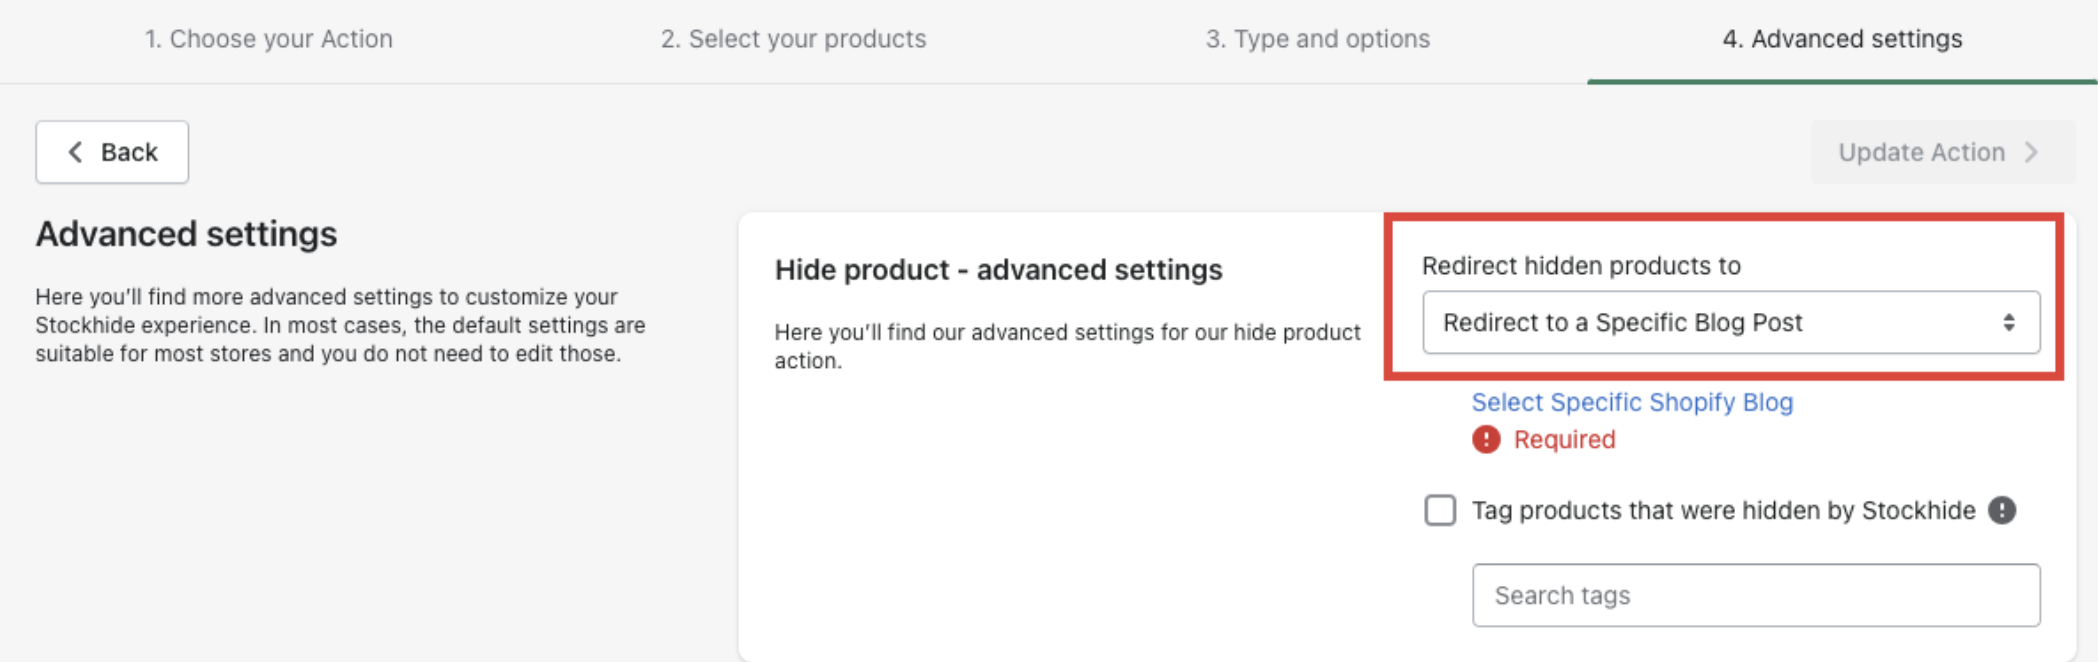
Task: Click the red error icon beside Required
Action: click(1486, 440)
